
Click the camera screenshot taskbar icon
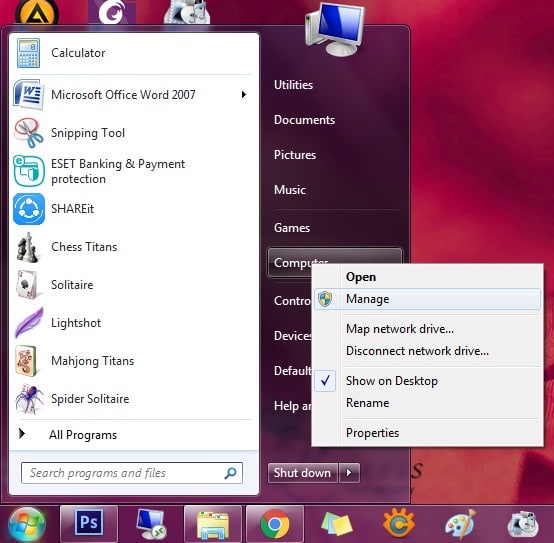tap(523, 524)
